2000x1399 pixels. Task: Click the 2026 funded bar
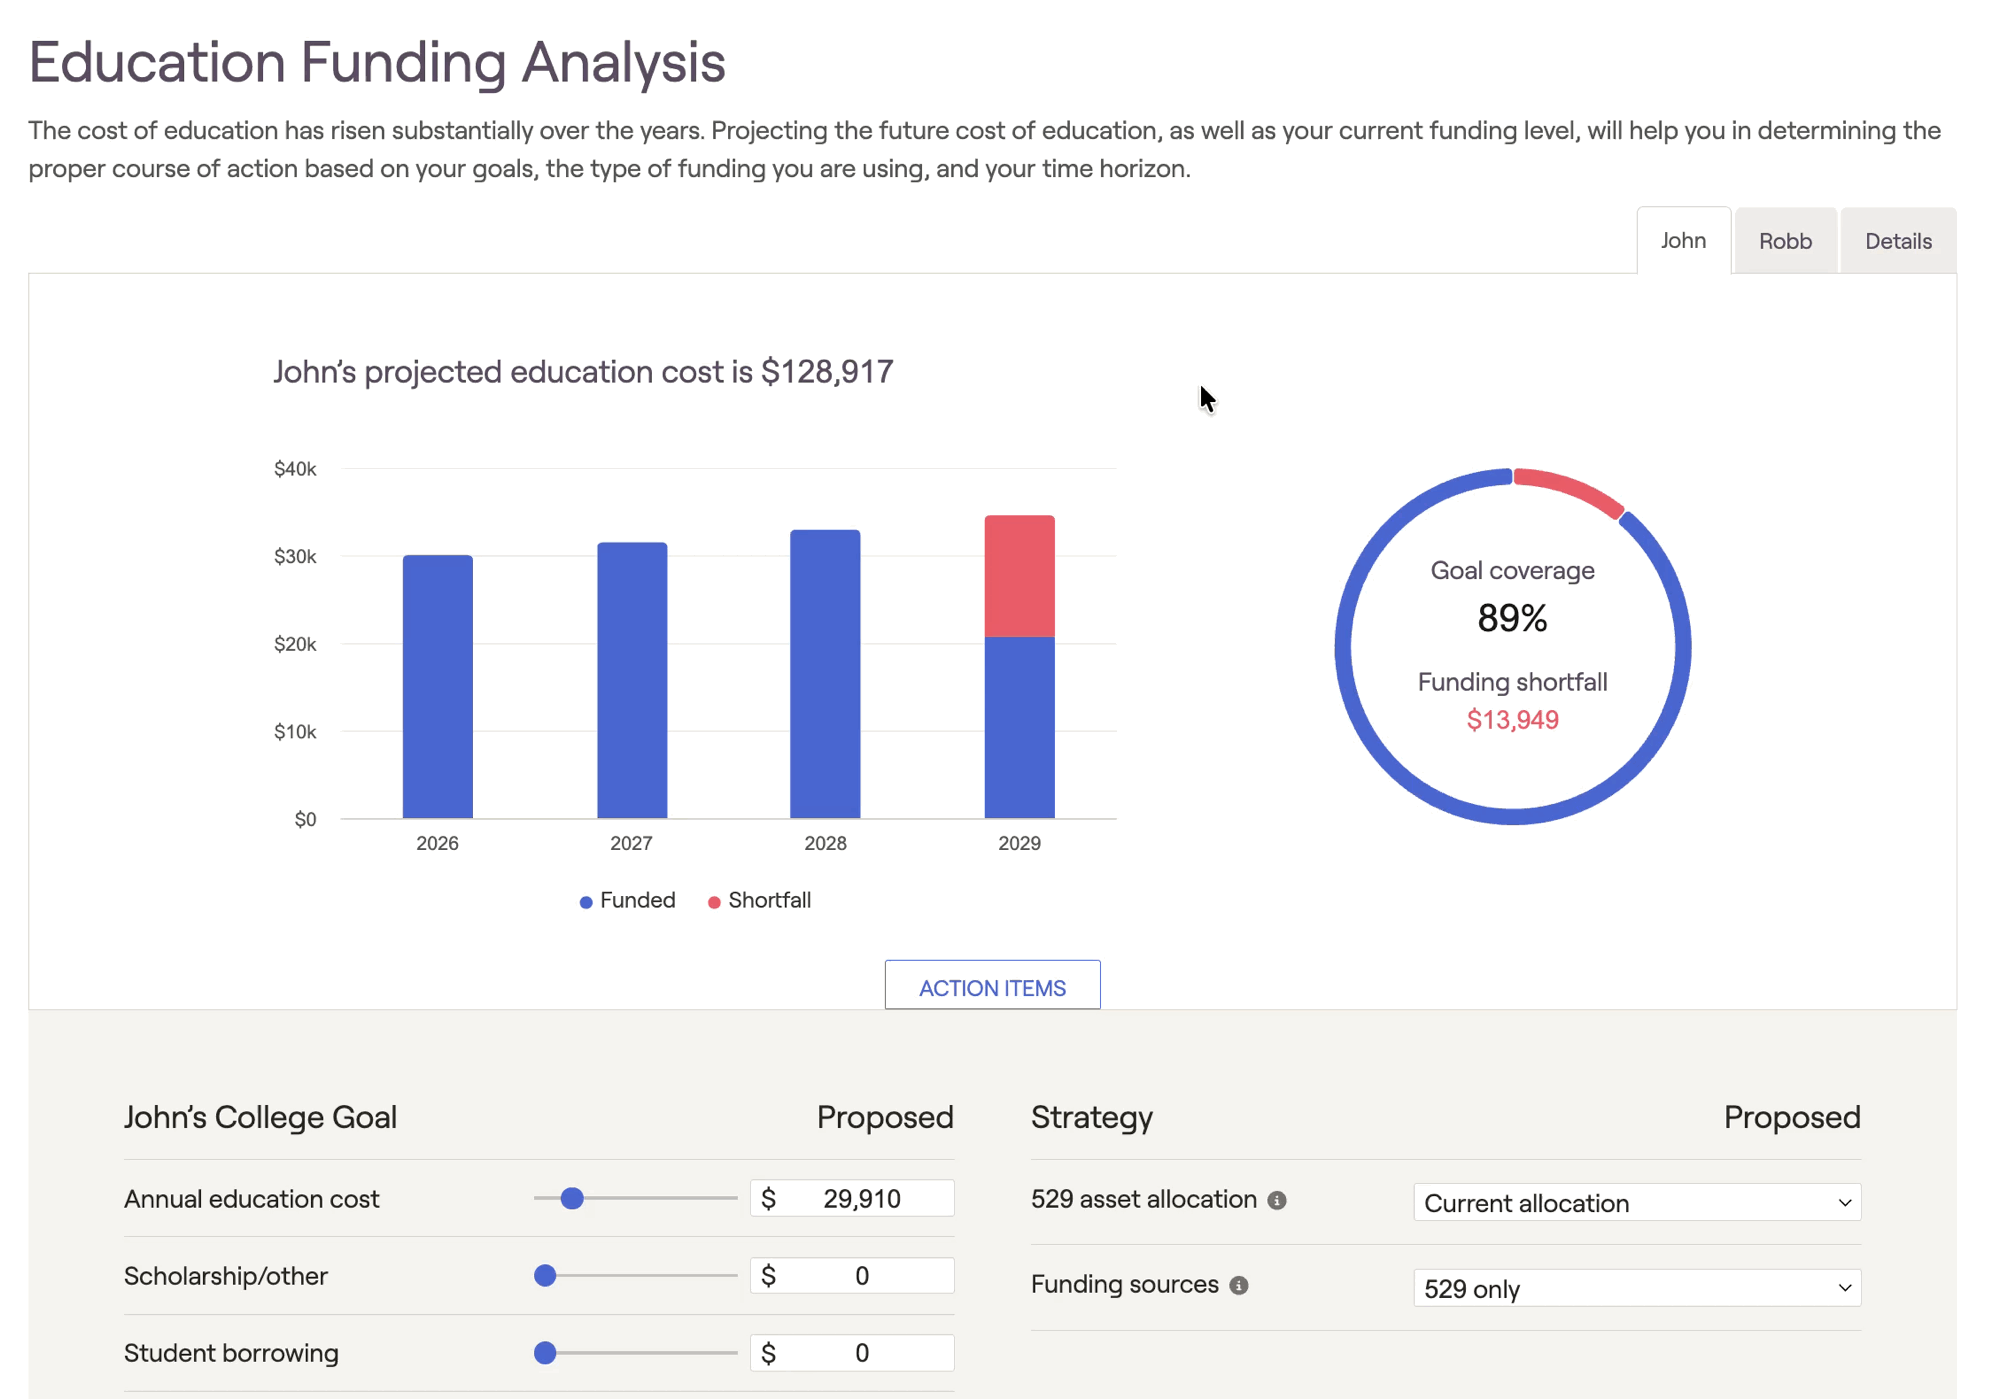tap(437, 686)
